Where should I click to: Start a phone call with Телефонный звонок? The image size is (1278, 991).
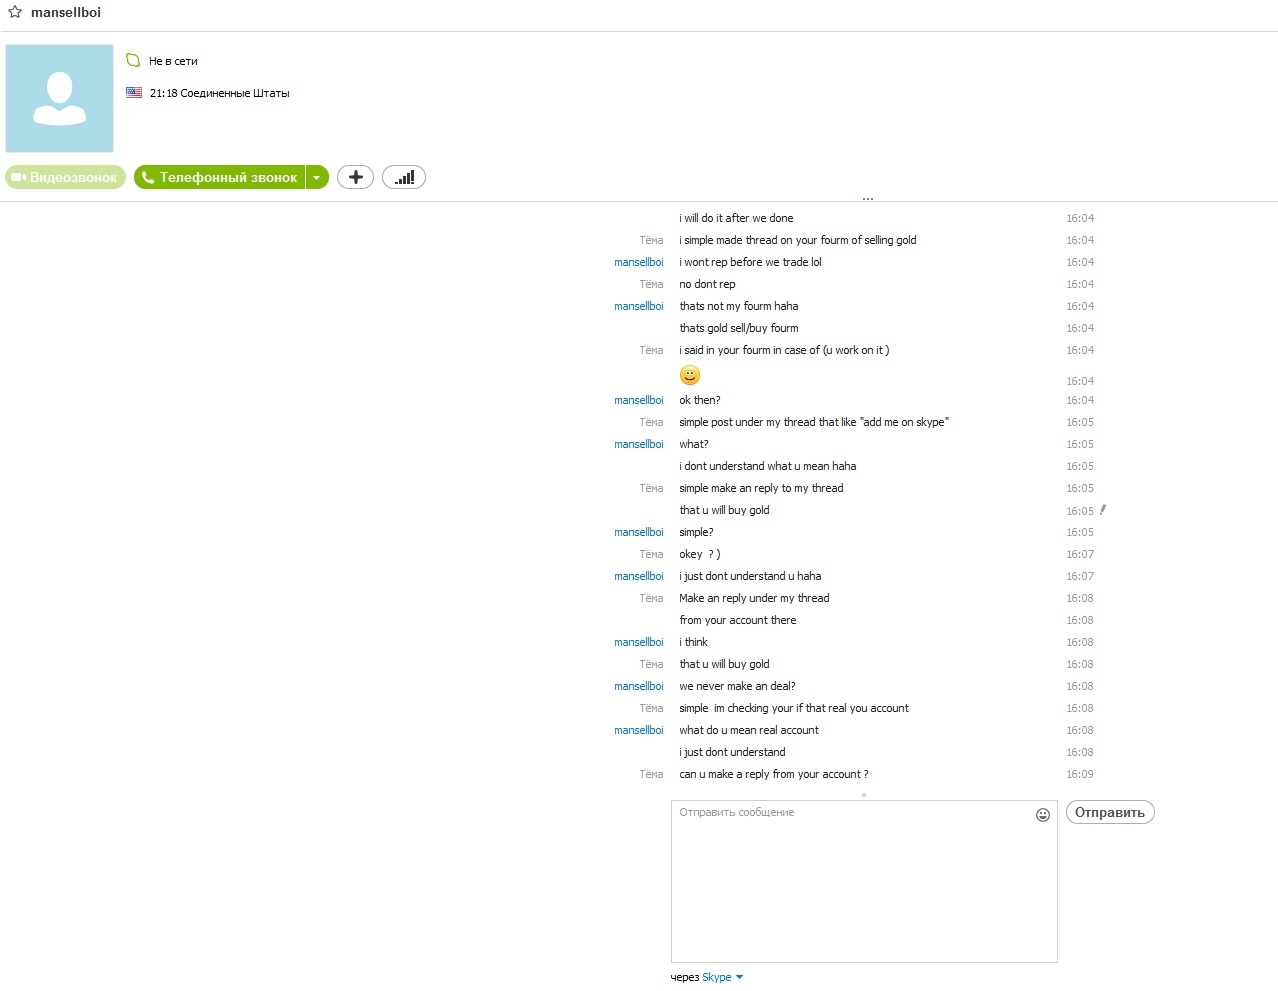pyautogui.click(x=219, y=177)
